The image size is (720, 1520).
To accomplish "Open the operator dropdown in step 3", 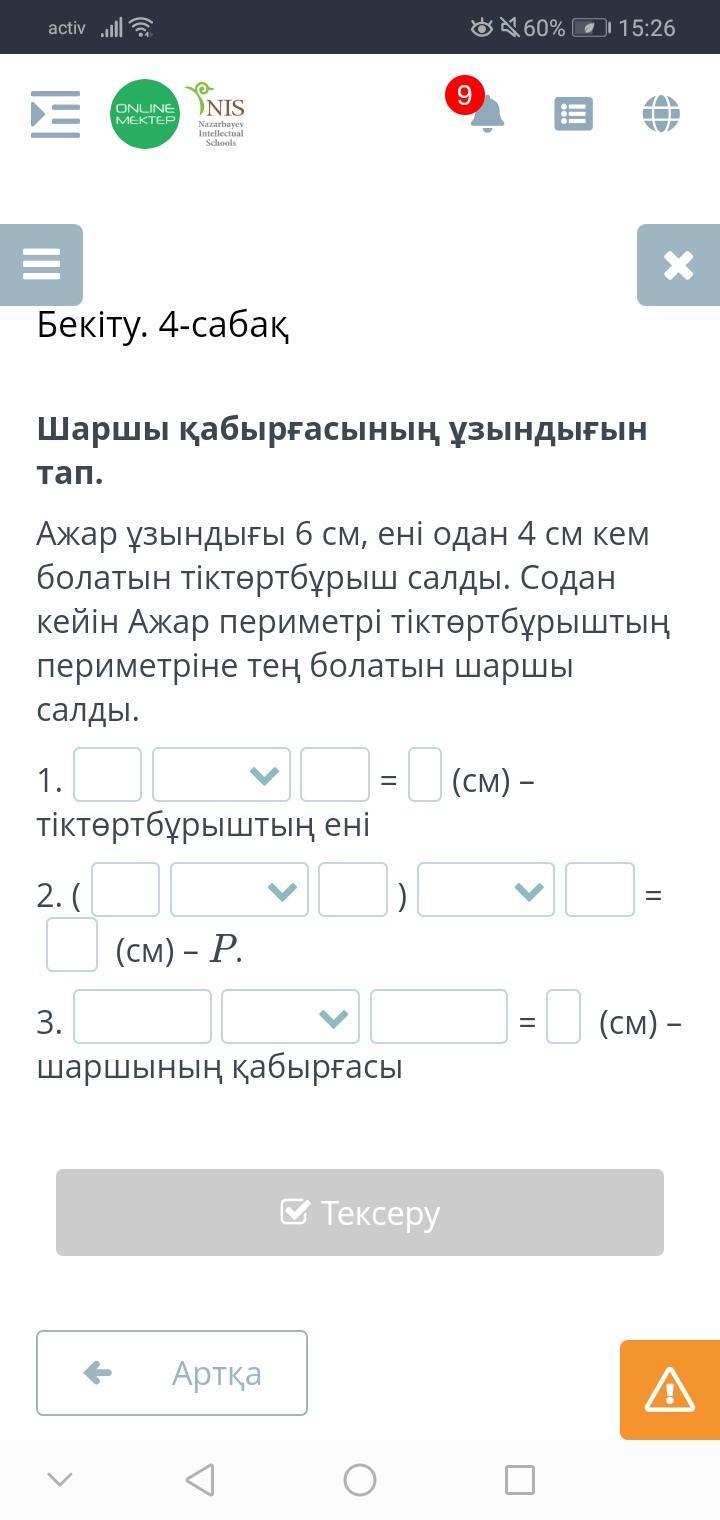I will point(290,1017).
